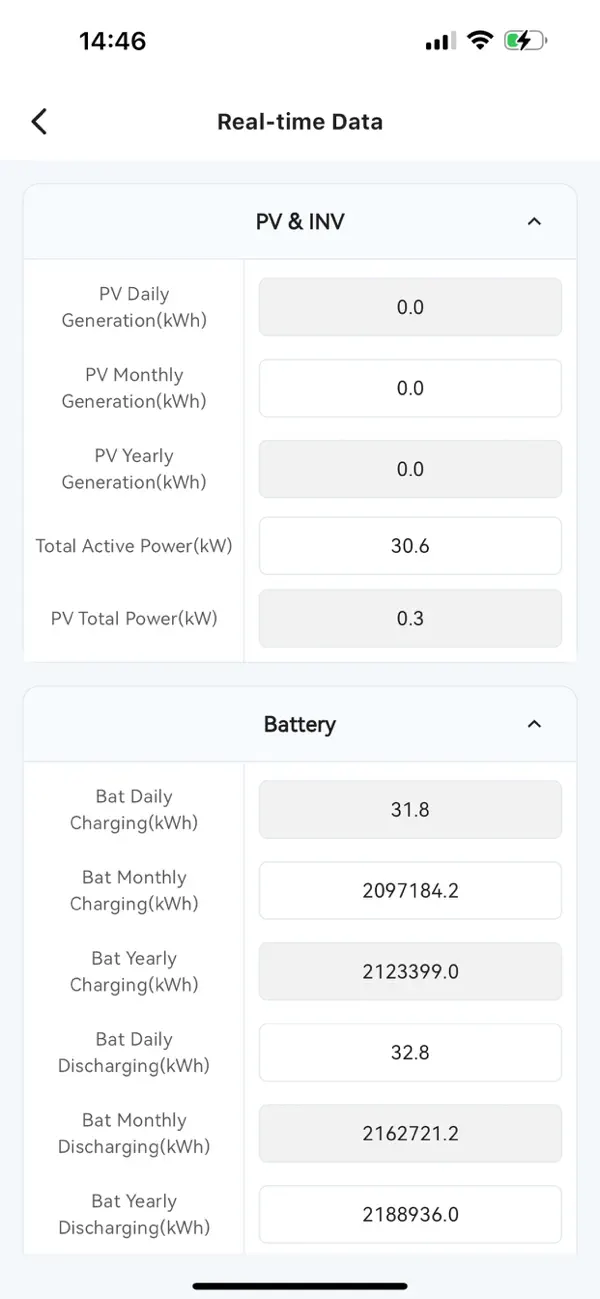Tap the charging battery status icon

point(523,41)
